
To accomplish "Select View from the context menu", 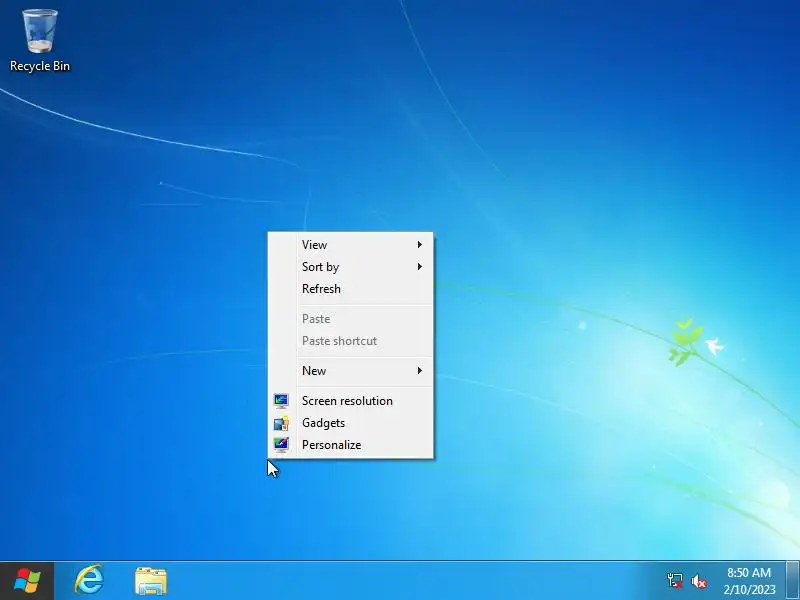I will click(351, 244).
